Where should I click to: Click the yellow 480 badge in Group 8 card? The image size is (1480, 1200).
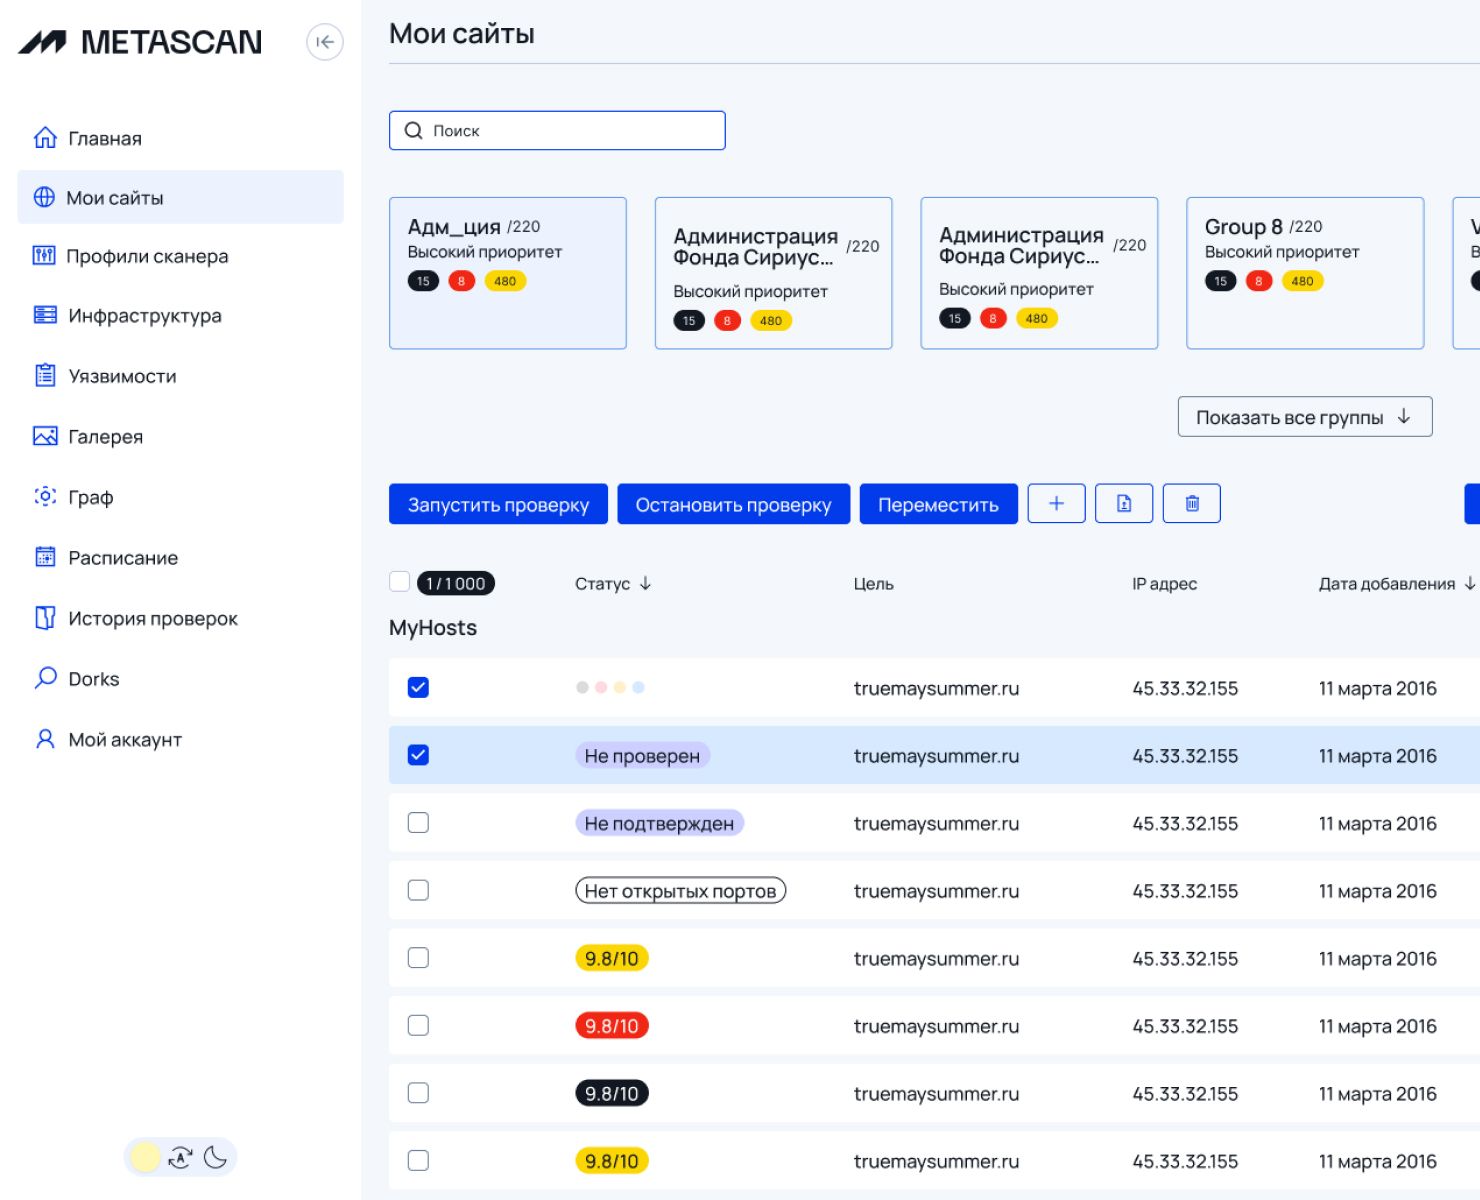(x=1302, y=281)
